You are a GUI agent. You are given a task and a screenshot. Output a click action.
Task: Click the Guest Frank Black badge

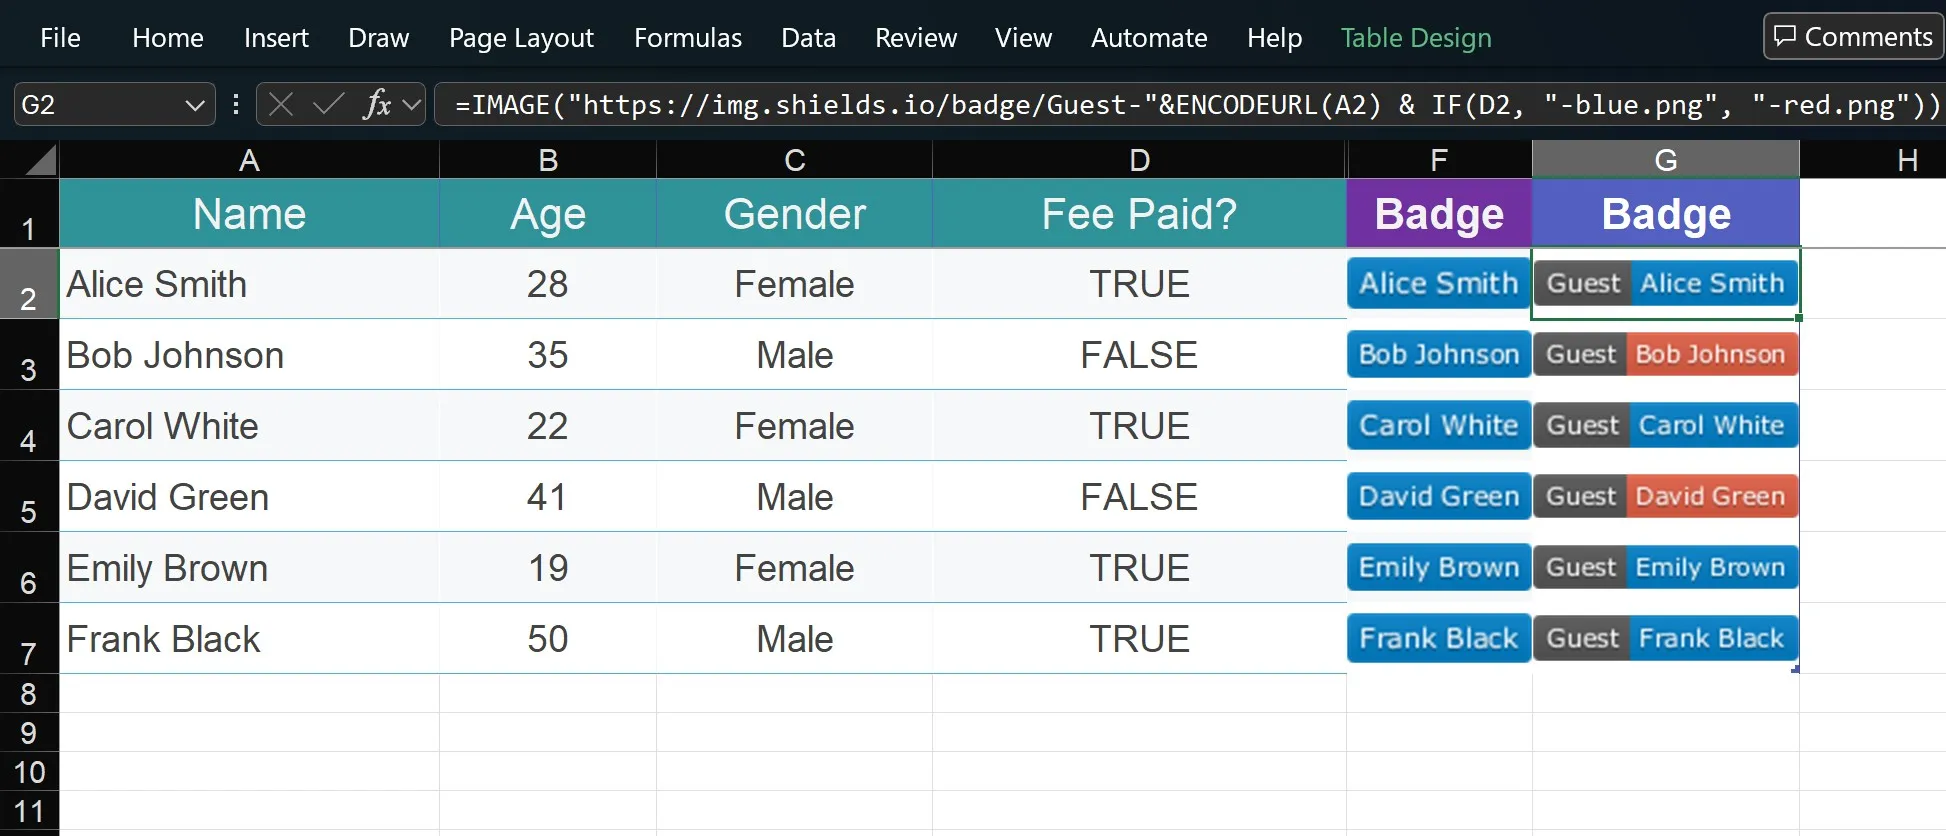coord(1666,638)
